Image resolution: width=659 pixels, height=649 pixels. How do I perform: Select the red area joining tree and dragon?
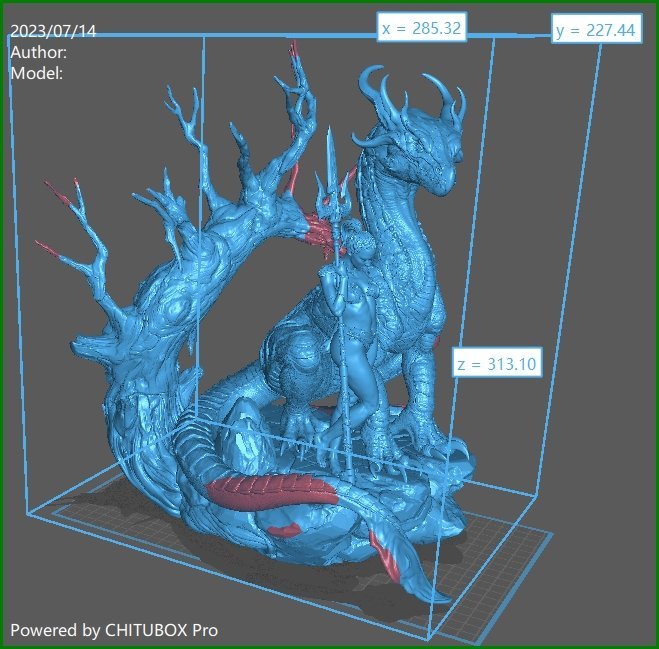[318, 232]
